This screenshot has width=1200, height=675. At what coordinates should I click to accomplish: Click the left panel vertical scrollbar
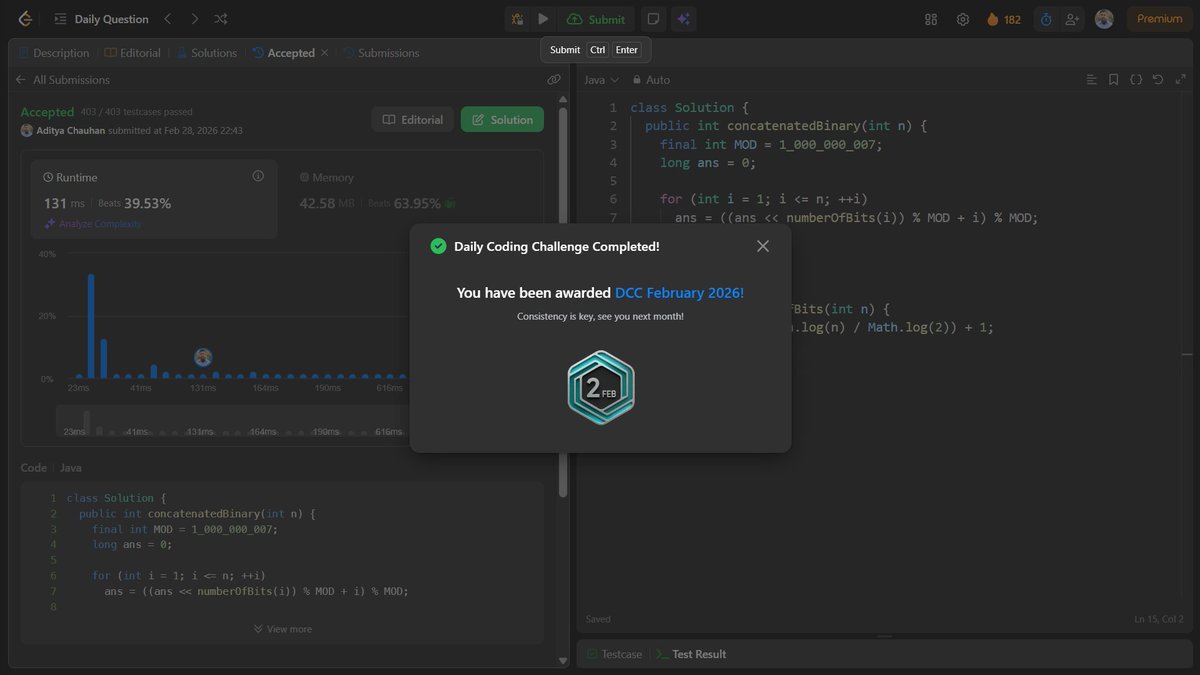click(x=563, y=300)
